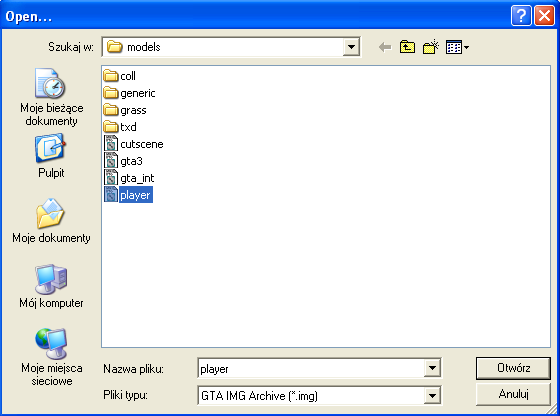Go to Pulpit in places bar
Viewport: 560px width, 416px height.
[51, 156]
